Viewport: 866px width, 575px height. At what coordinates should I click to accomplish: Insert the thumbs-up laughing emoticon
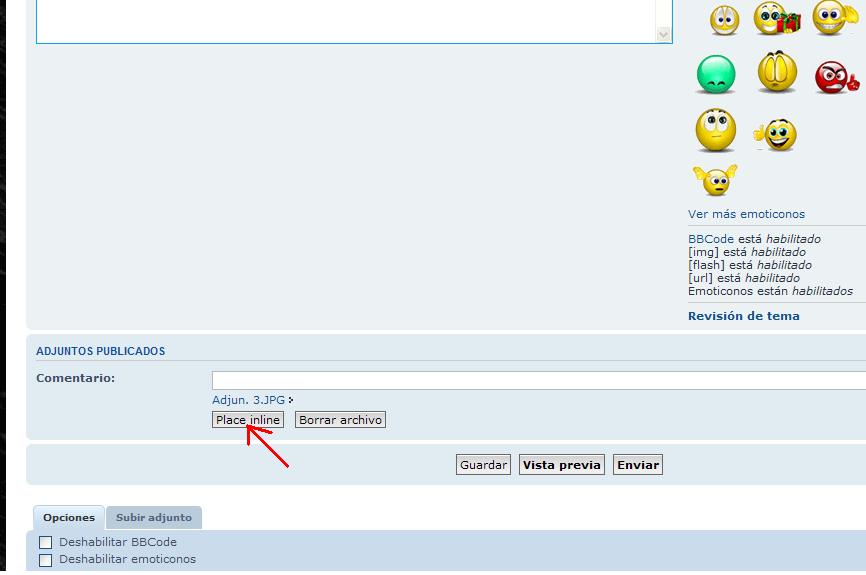[776, 134]
